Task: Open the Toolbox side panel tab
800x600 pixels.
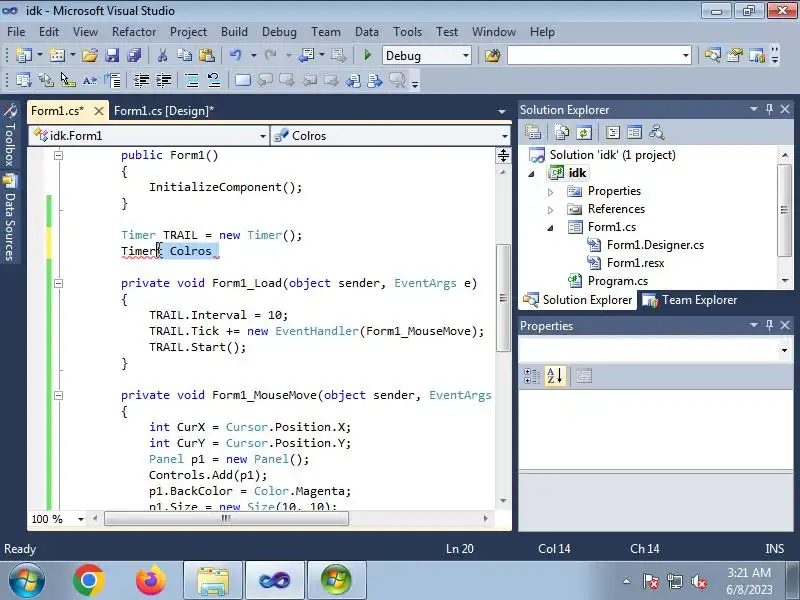Action: pyautogui.click(x=10, y=134)
